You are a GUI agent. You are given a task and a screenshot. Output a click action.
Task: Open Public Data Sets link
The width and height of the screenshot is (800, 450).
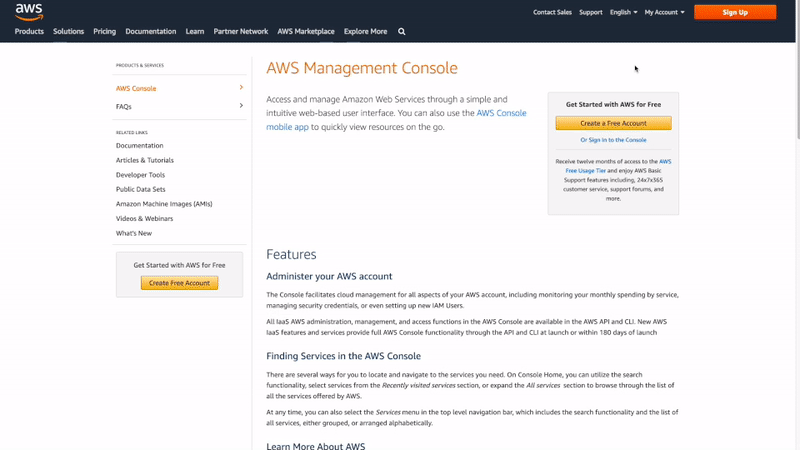tap(140, 189)
